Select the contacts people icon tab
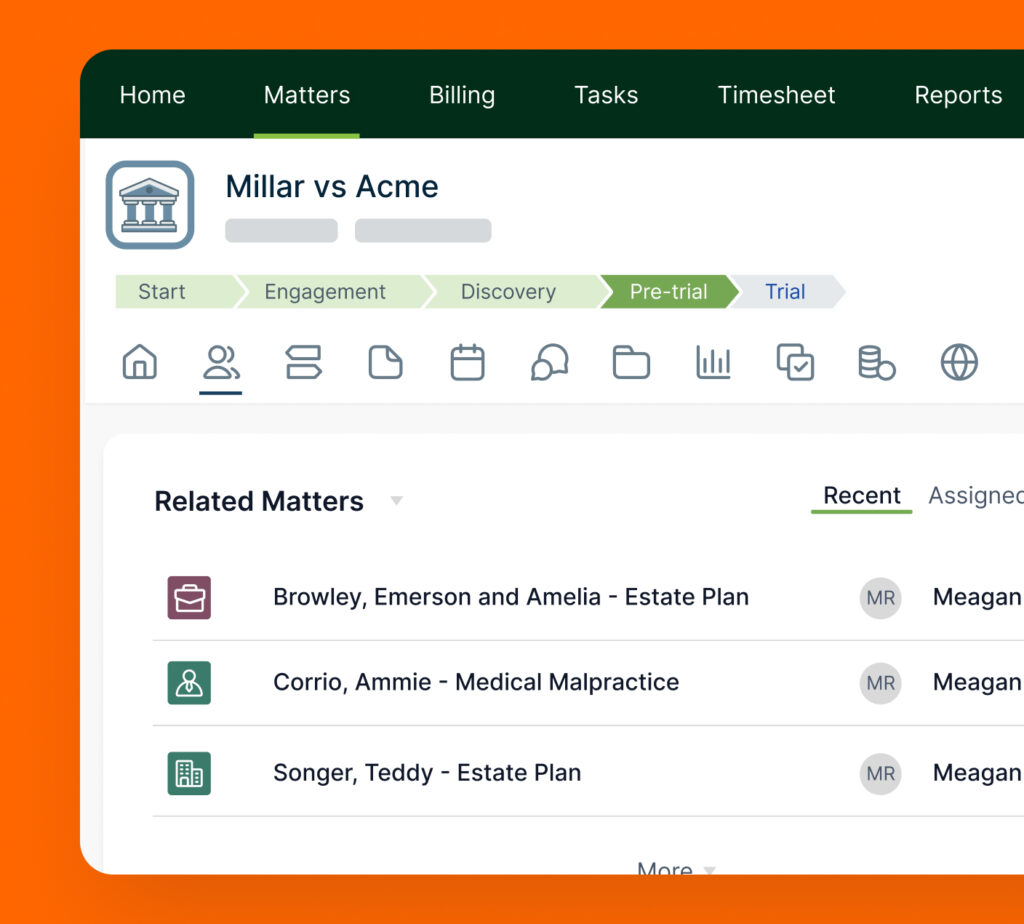1024x924 pixels. click(x=221, y=362)
